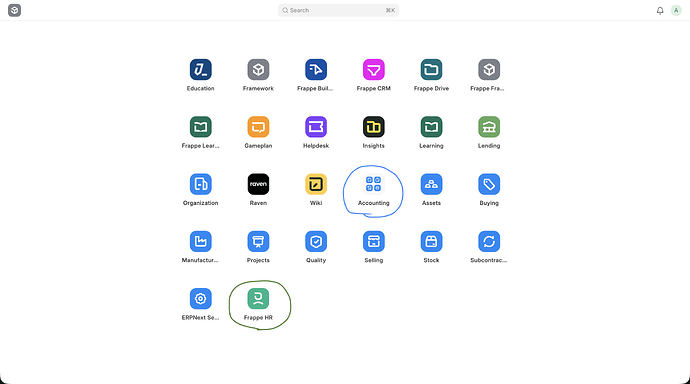
Task: Launch the Learning app
Action: pos(431,127)
